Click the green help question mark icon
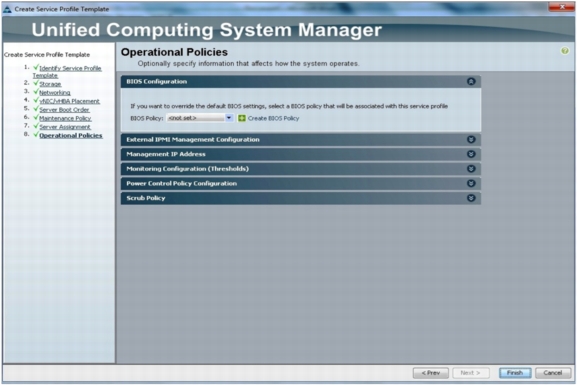The height and width of the screenshot is (387, 578). coord(564,51)
